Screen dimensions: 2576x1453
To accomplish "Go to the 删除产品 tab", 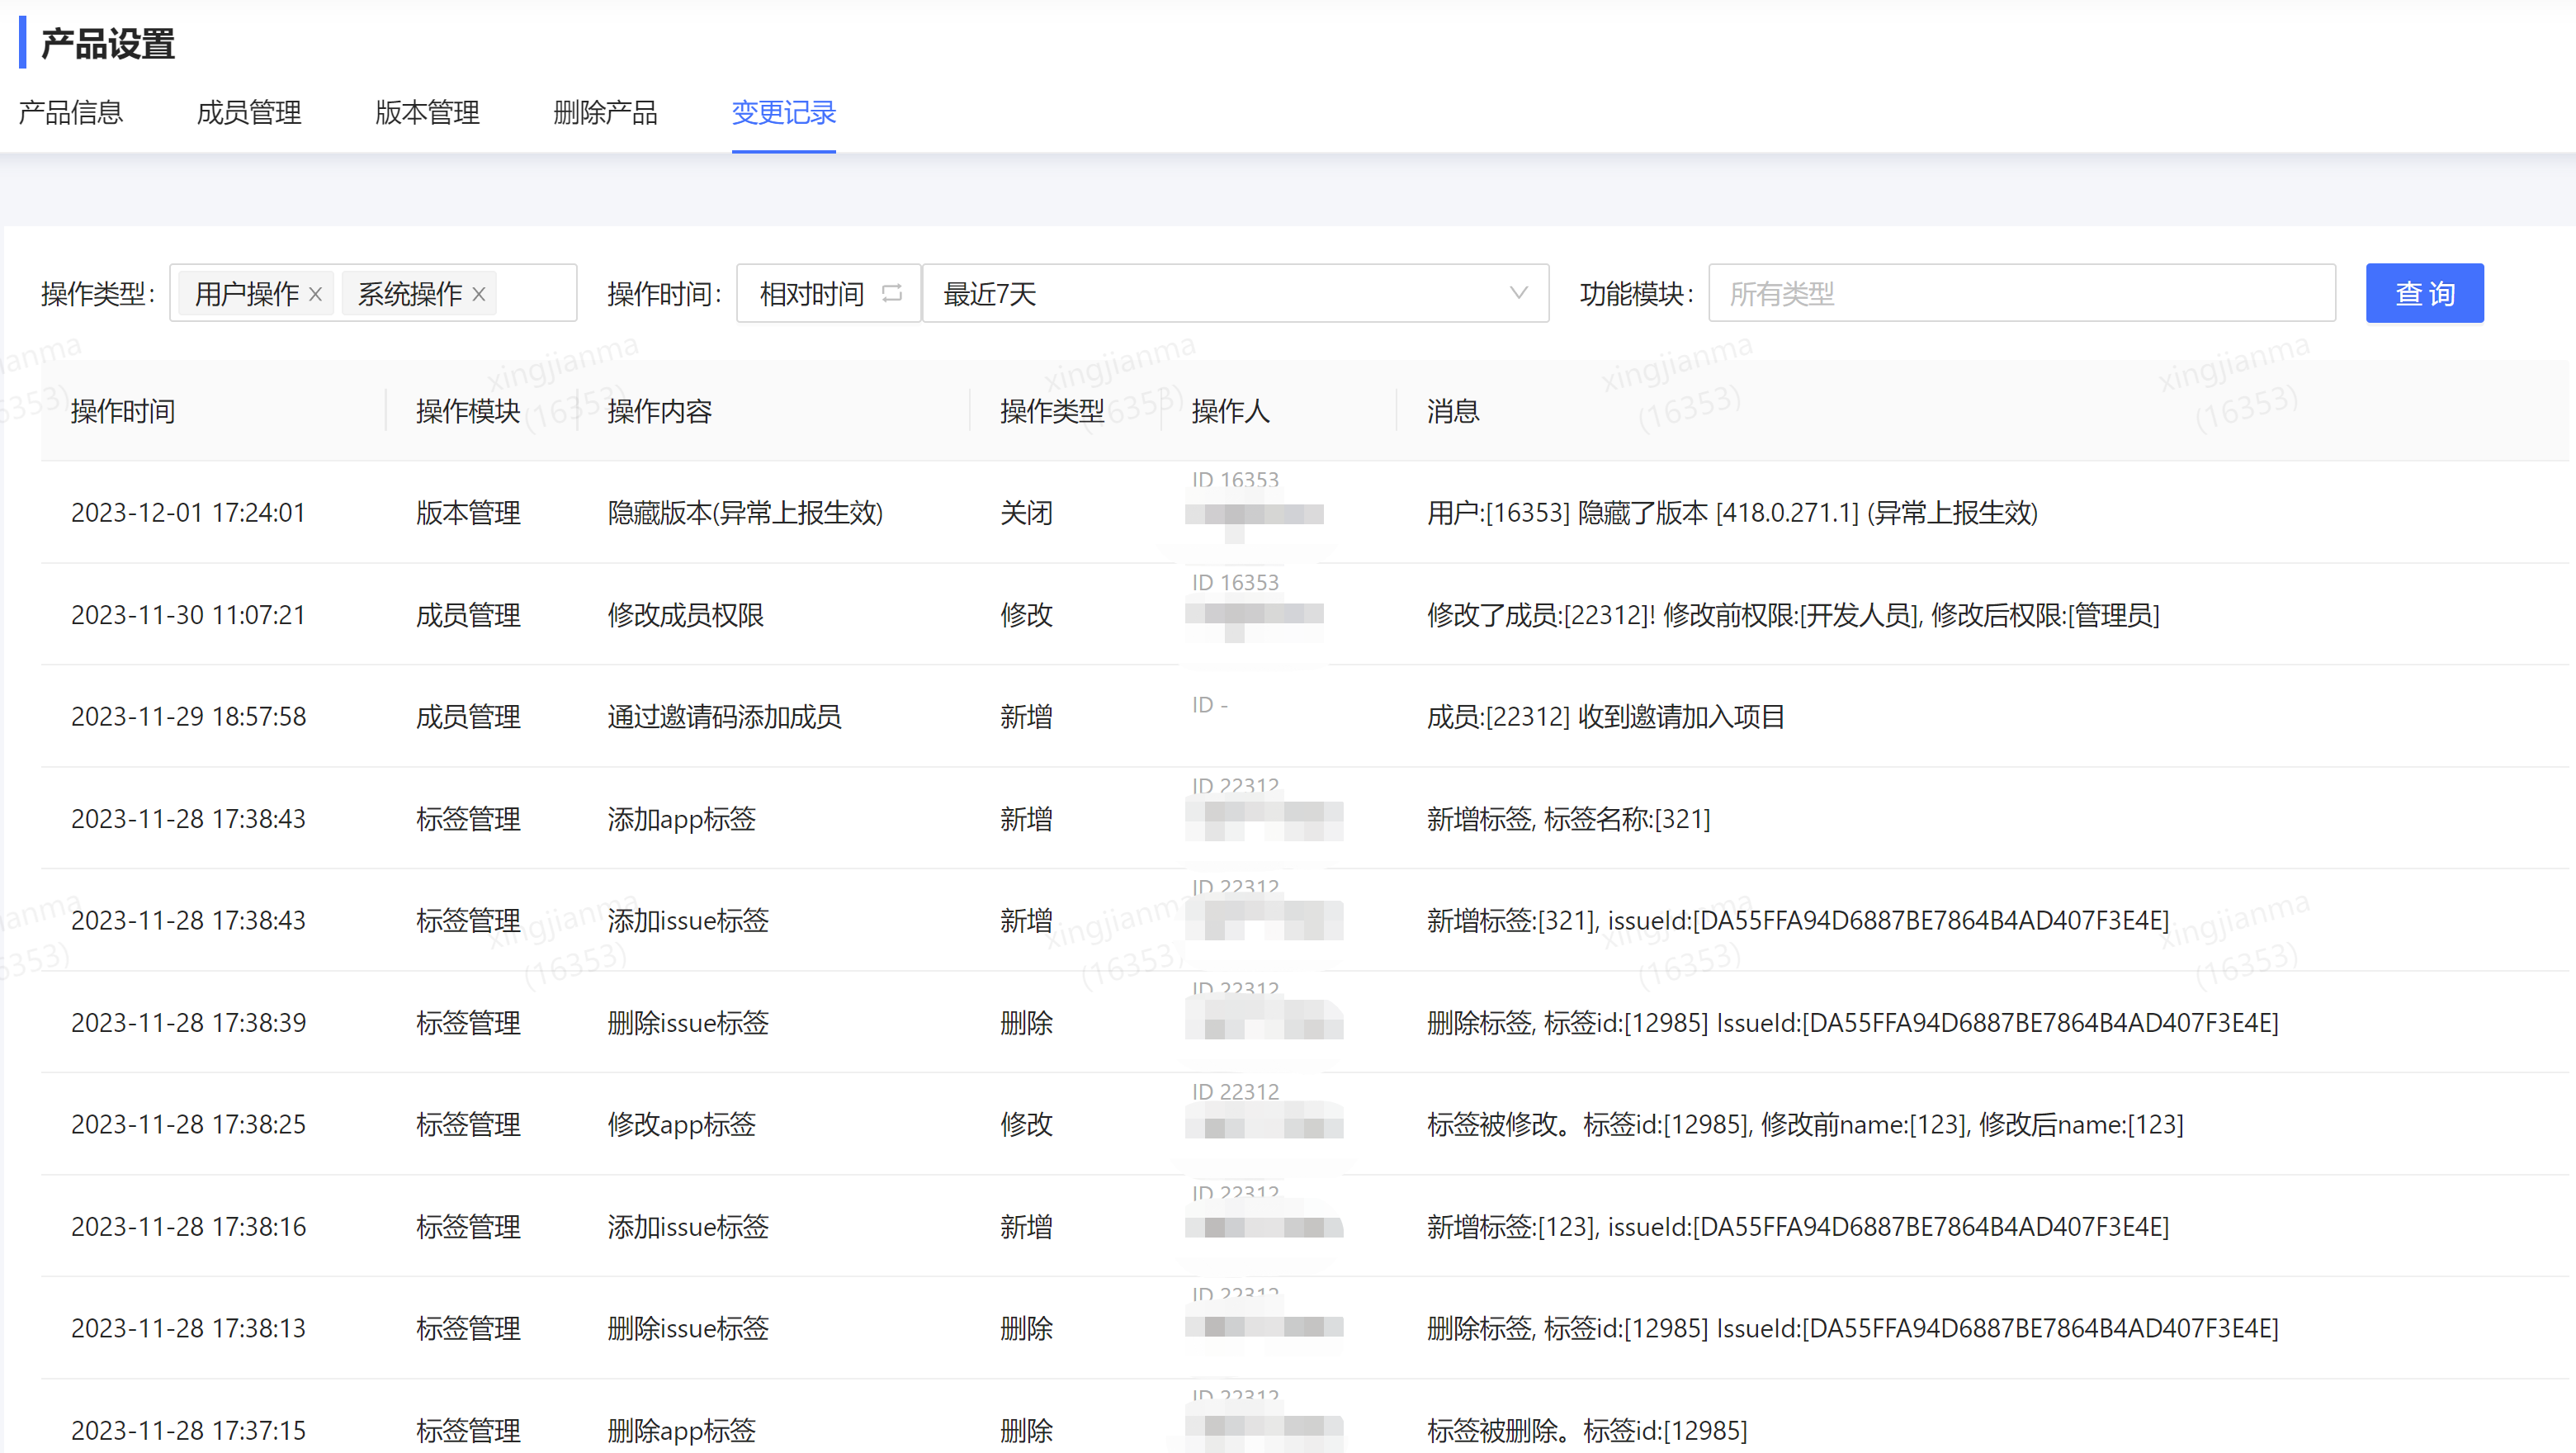I will [605, 113].
